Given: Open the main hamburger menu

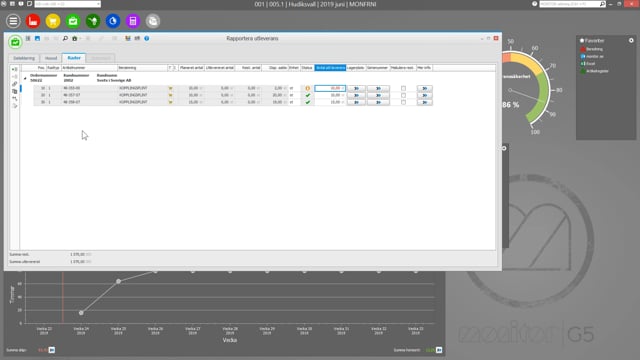Looking at the screenshot, I should tap(13, 21).
